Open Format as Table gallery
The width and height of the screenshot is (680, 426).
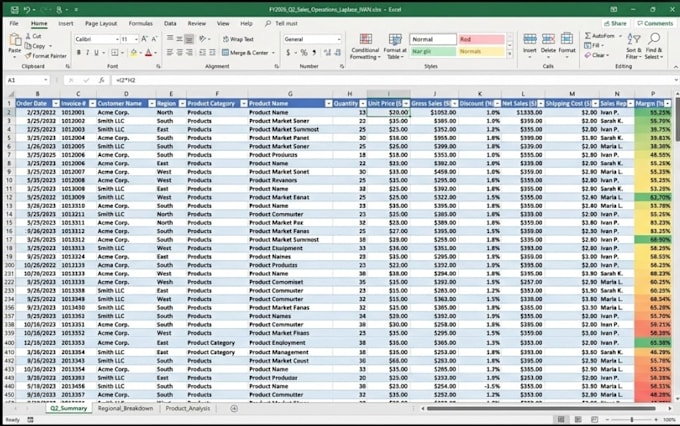point(395,46)
